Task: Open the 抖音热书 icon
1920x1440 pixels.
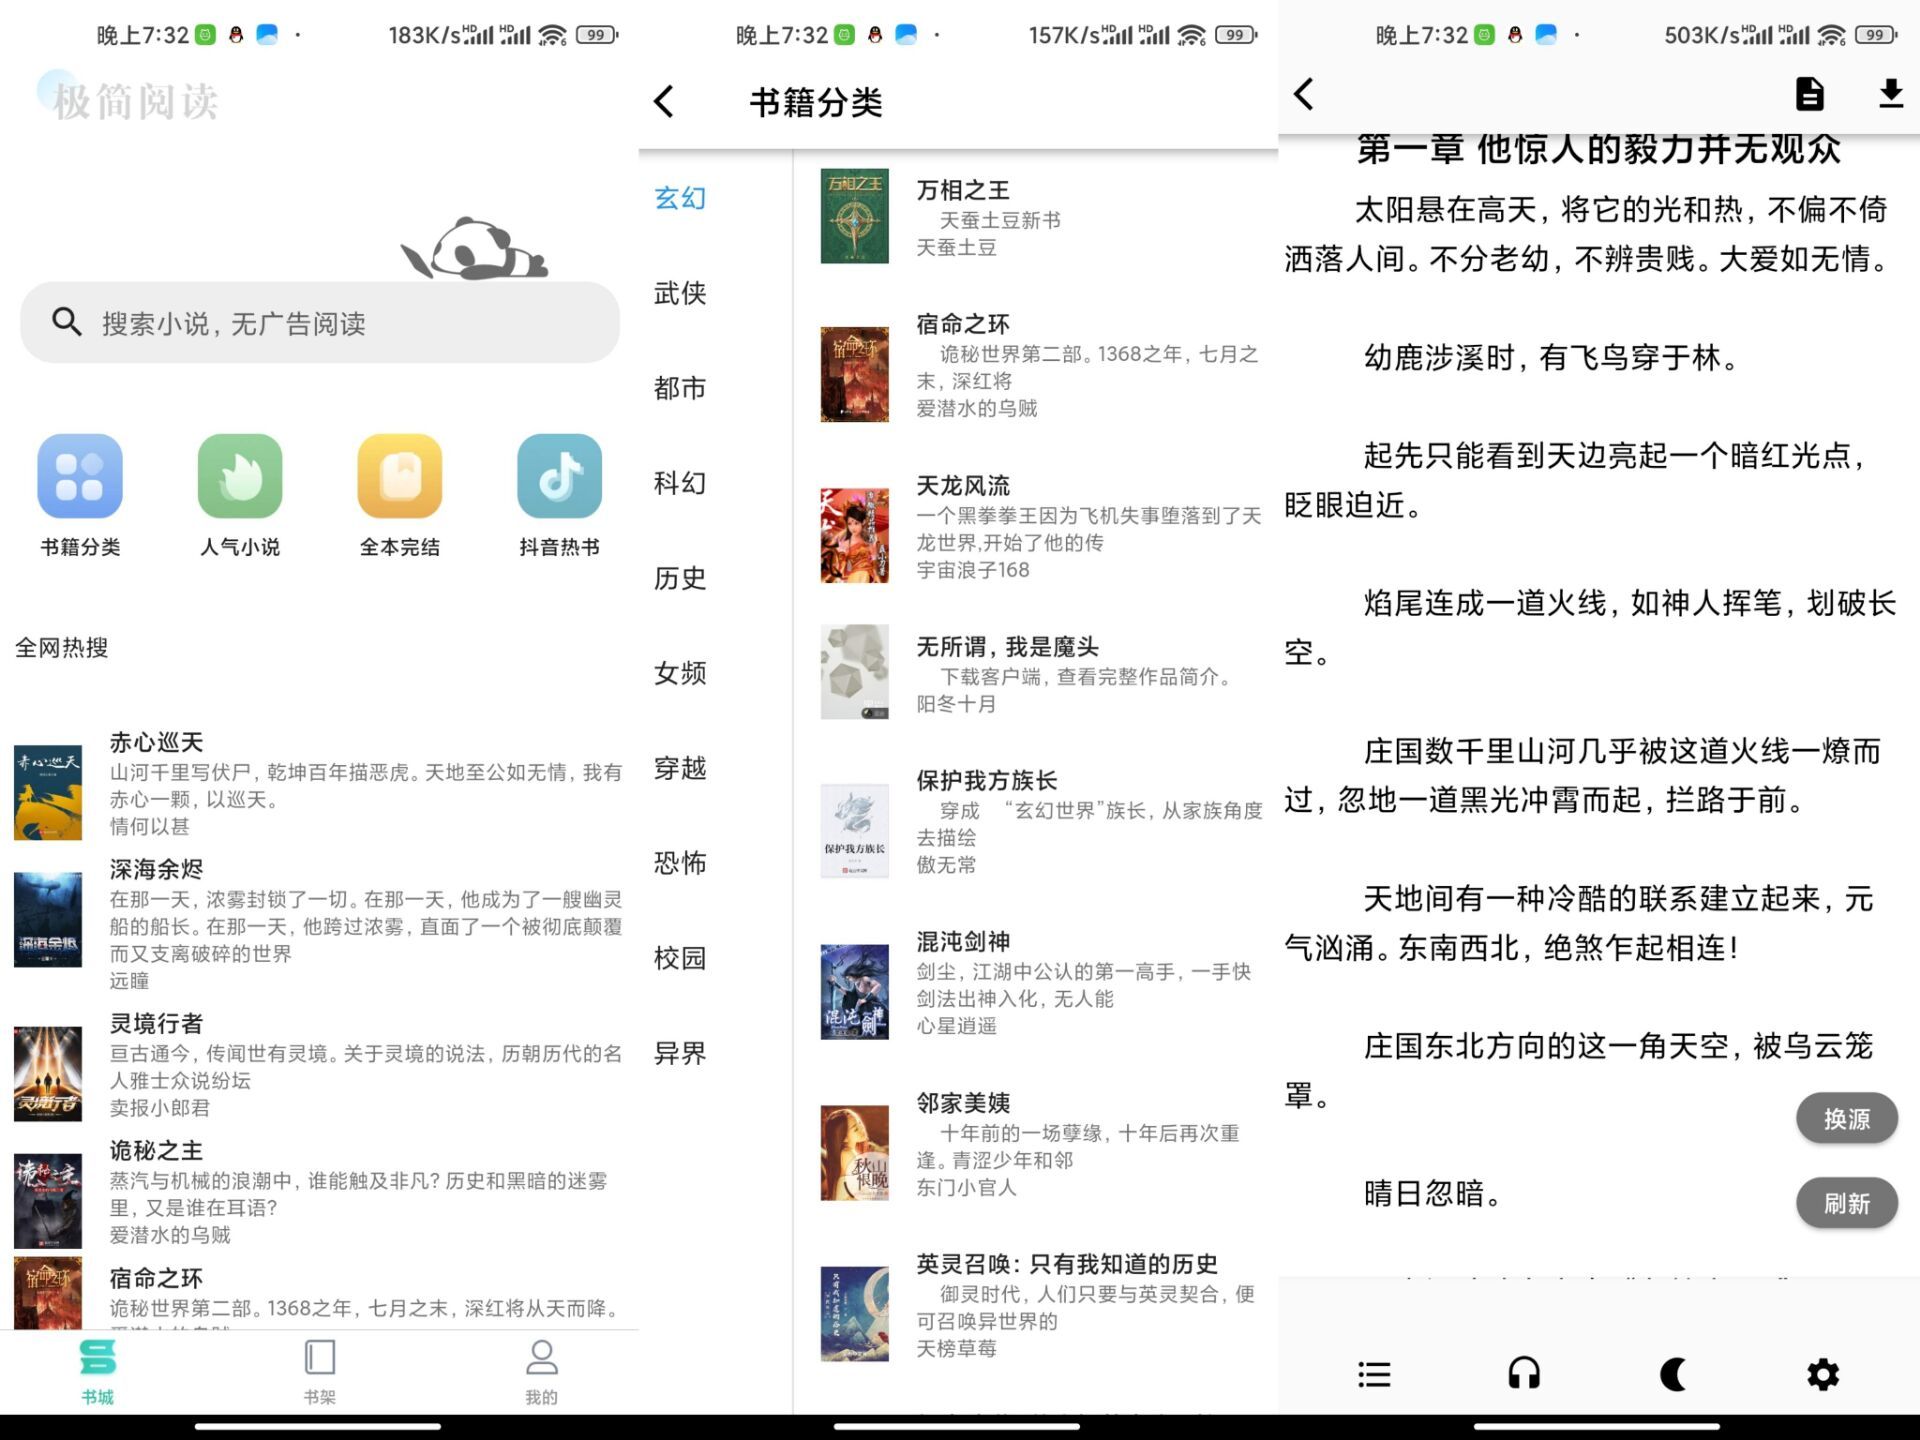Action: coord(558,477)
